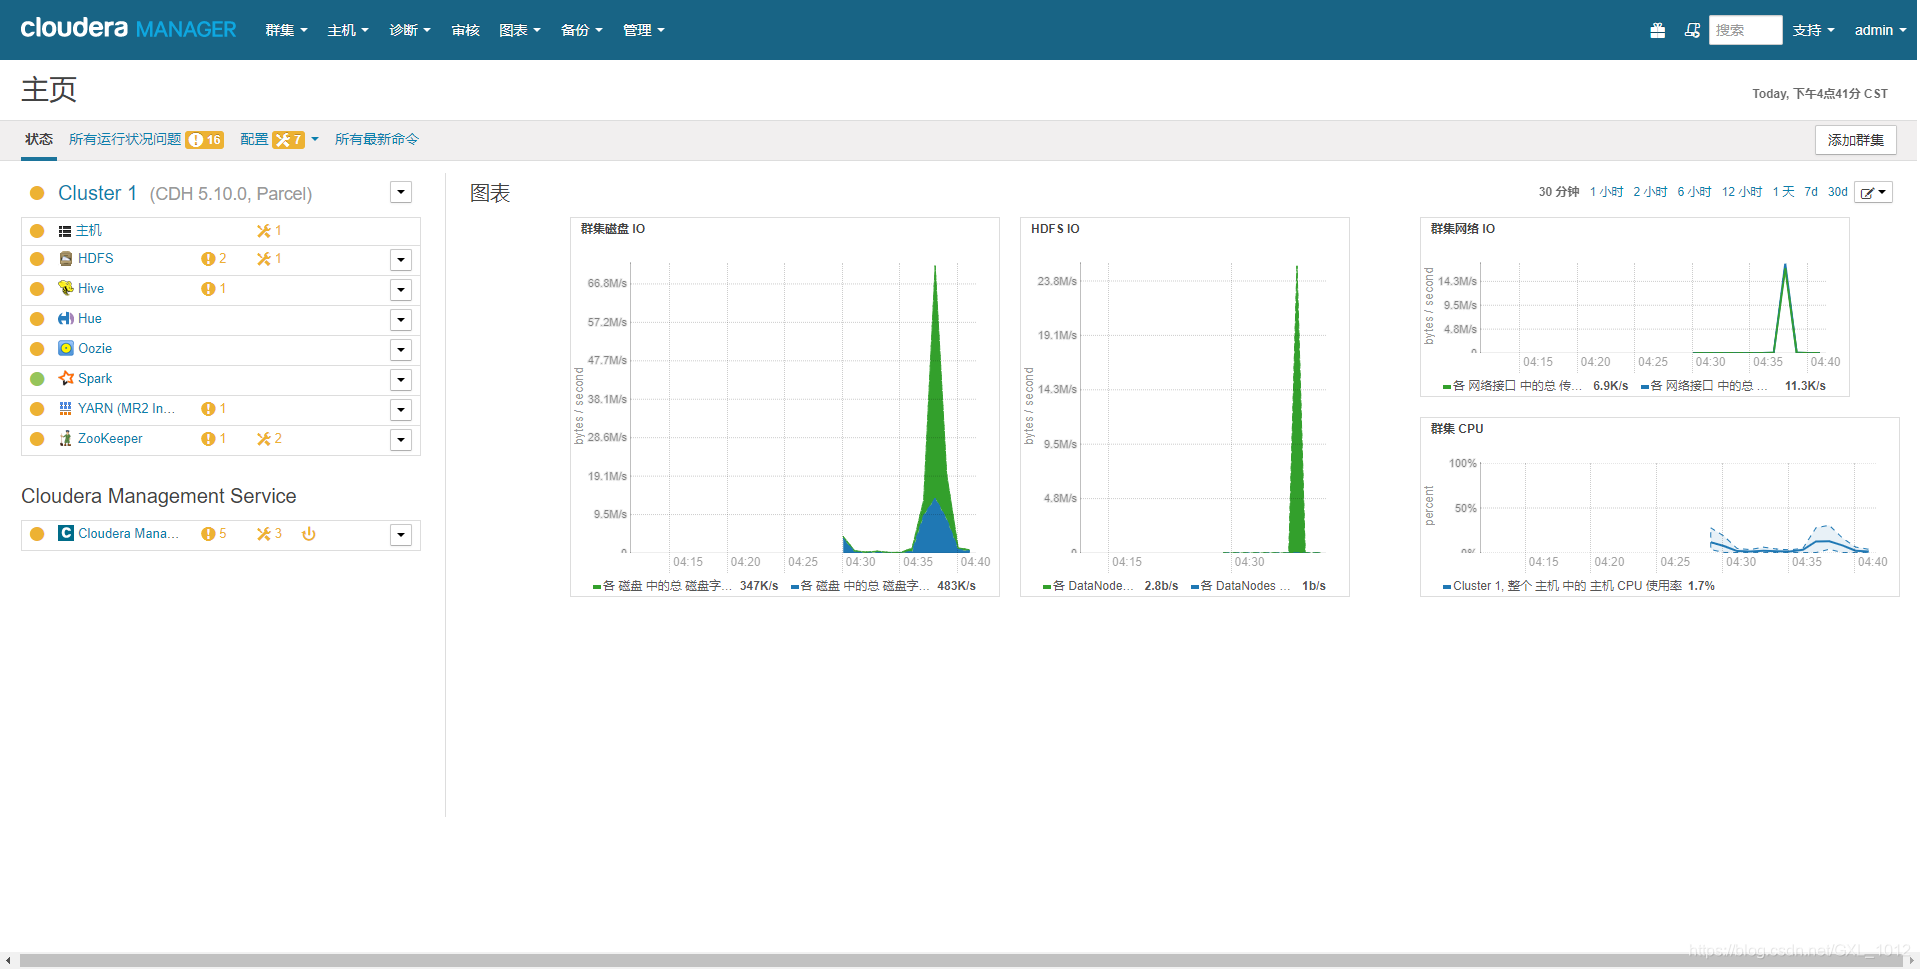
Task: Click the Cloudera Management Service icon
Action: (x=66, y=534)
